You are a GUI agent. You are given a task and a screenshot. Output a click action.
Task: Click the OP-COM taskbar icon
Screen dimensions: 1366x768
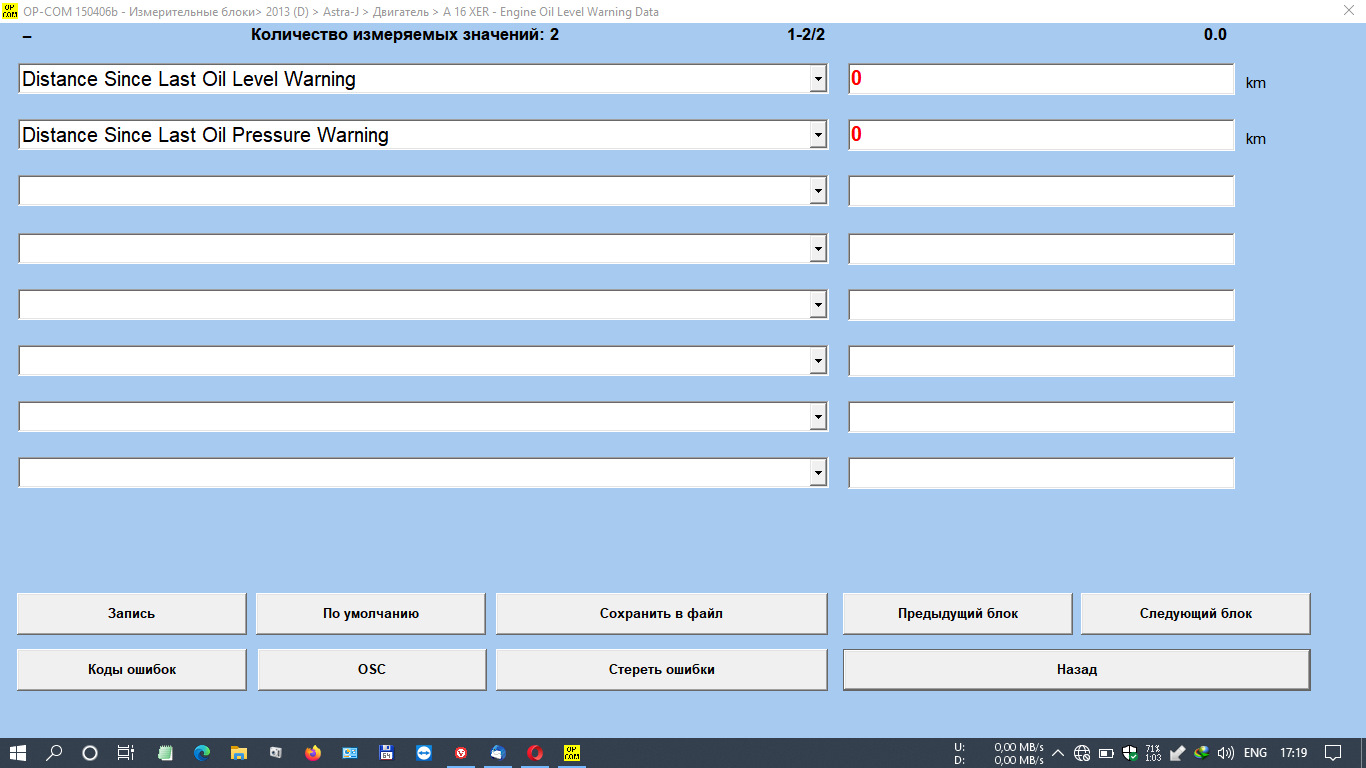(x=572, y=753)
